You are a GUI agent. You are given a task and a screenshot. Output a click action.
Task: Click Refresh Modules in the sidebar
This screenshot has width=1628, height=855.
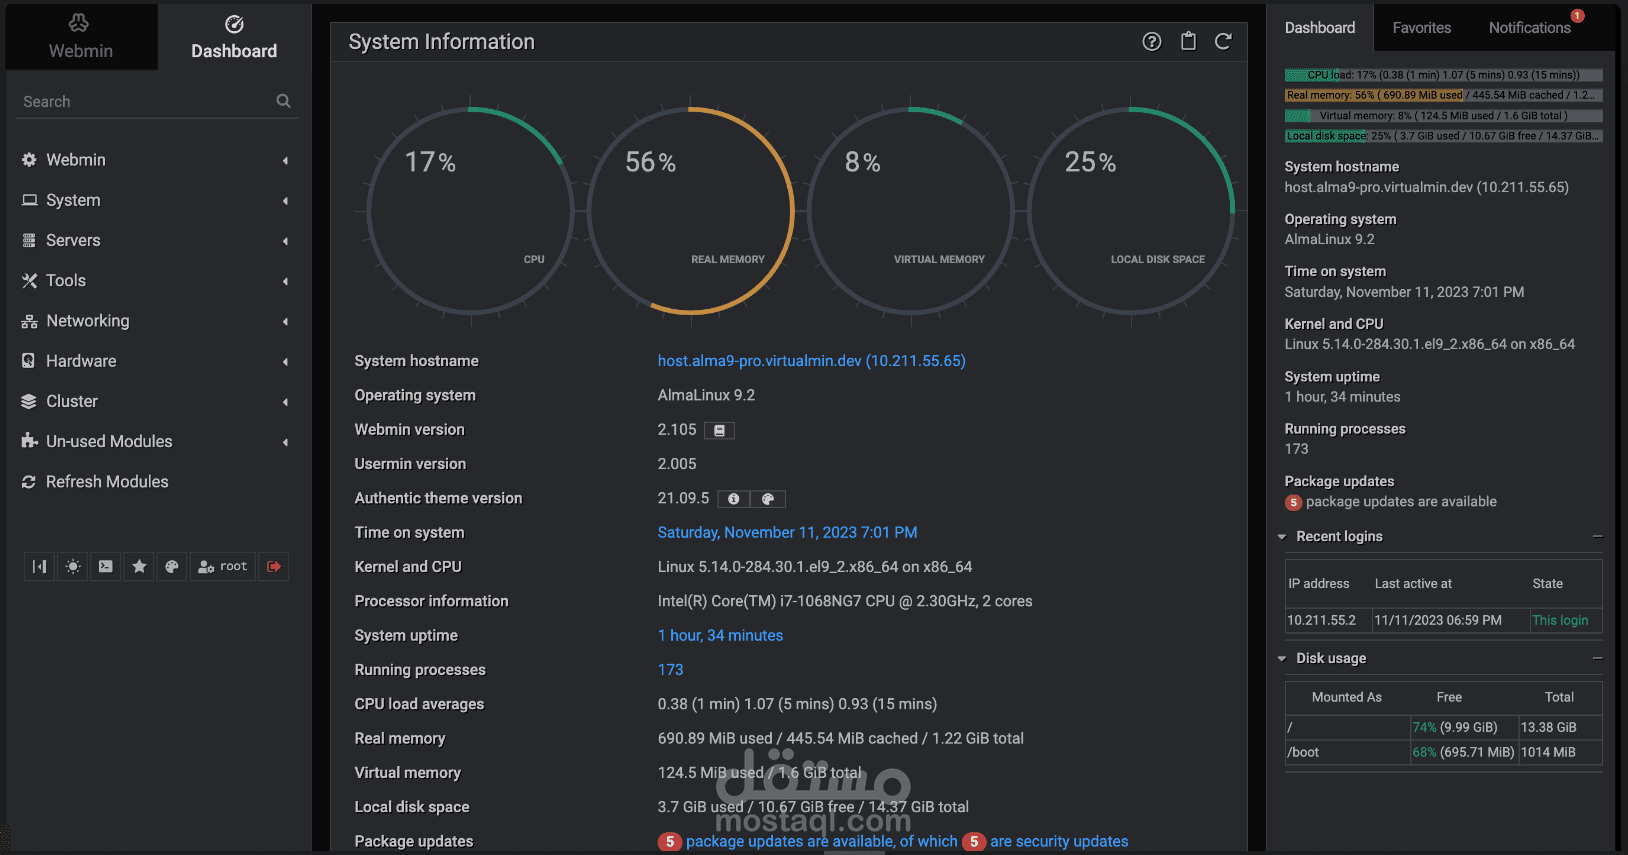[x=107, y=482]
